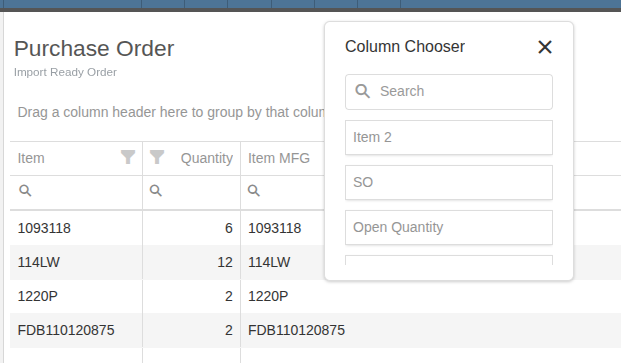This screenshot has height=363, width=621.
Task: Open the Quantity column filter funnel
Action: click(157, 157)
